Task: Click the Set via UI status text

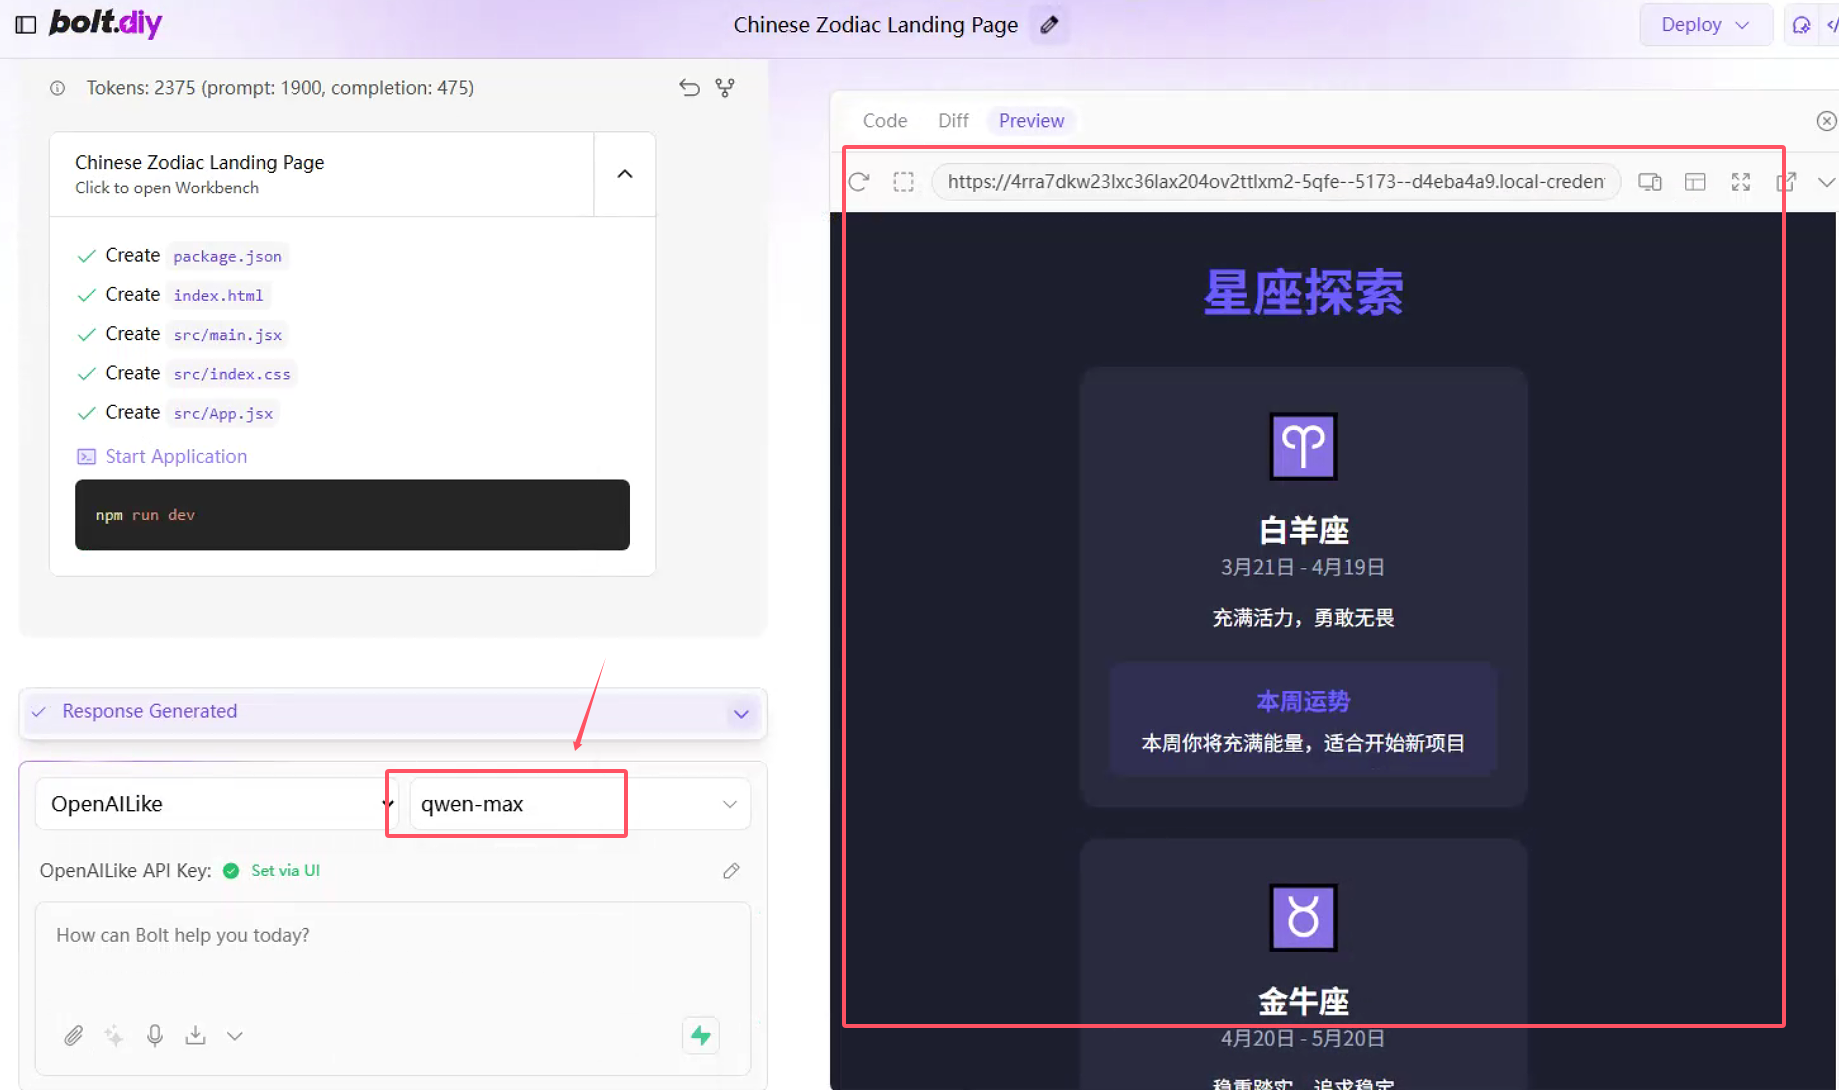Action: pyautogui.click(x=285, y=870)
